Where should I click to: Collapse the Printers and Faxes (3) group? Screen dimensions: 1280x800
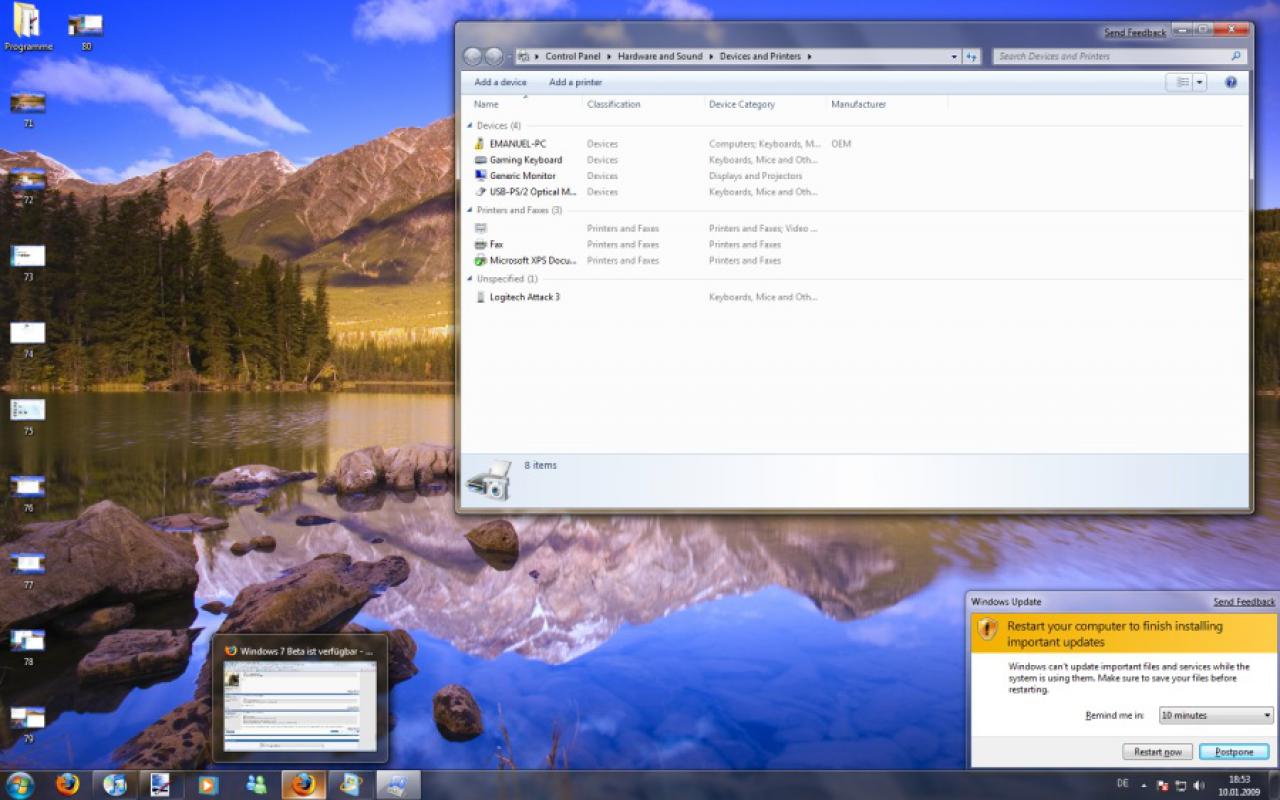pos(470,211)
